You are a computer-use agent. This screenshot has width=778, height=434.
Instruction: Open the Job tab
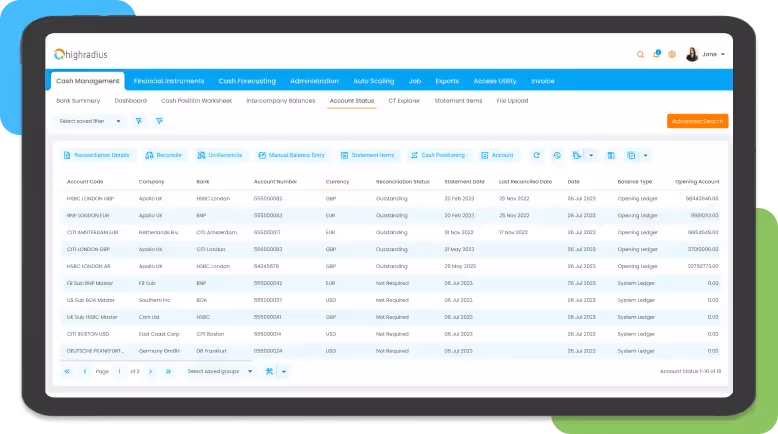(x=415, y=81)
